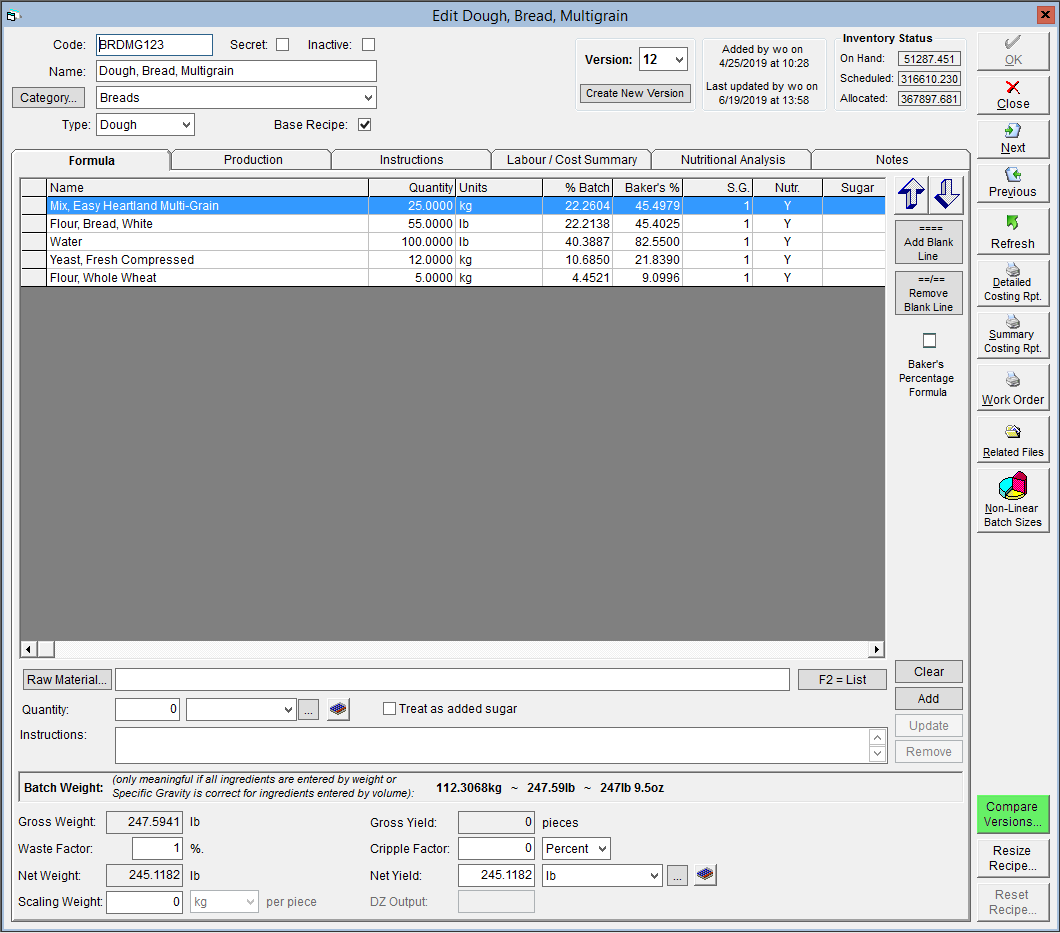Enable Baker's Percentage Formula checkbox
The height and width of the screenshot is (933, 1060).
coord(930,340)
